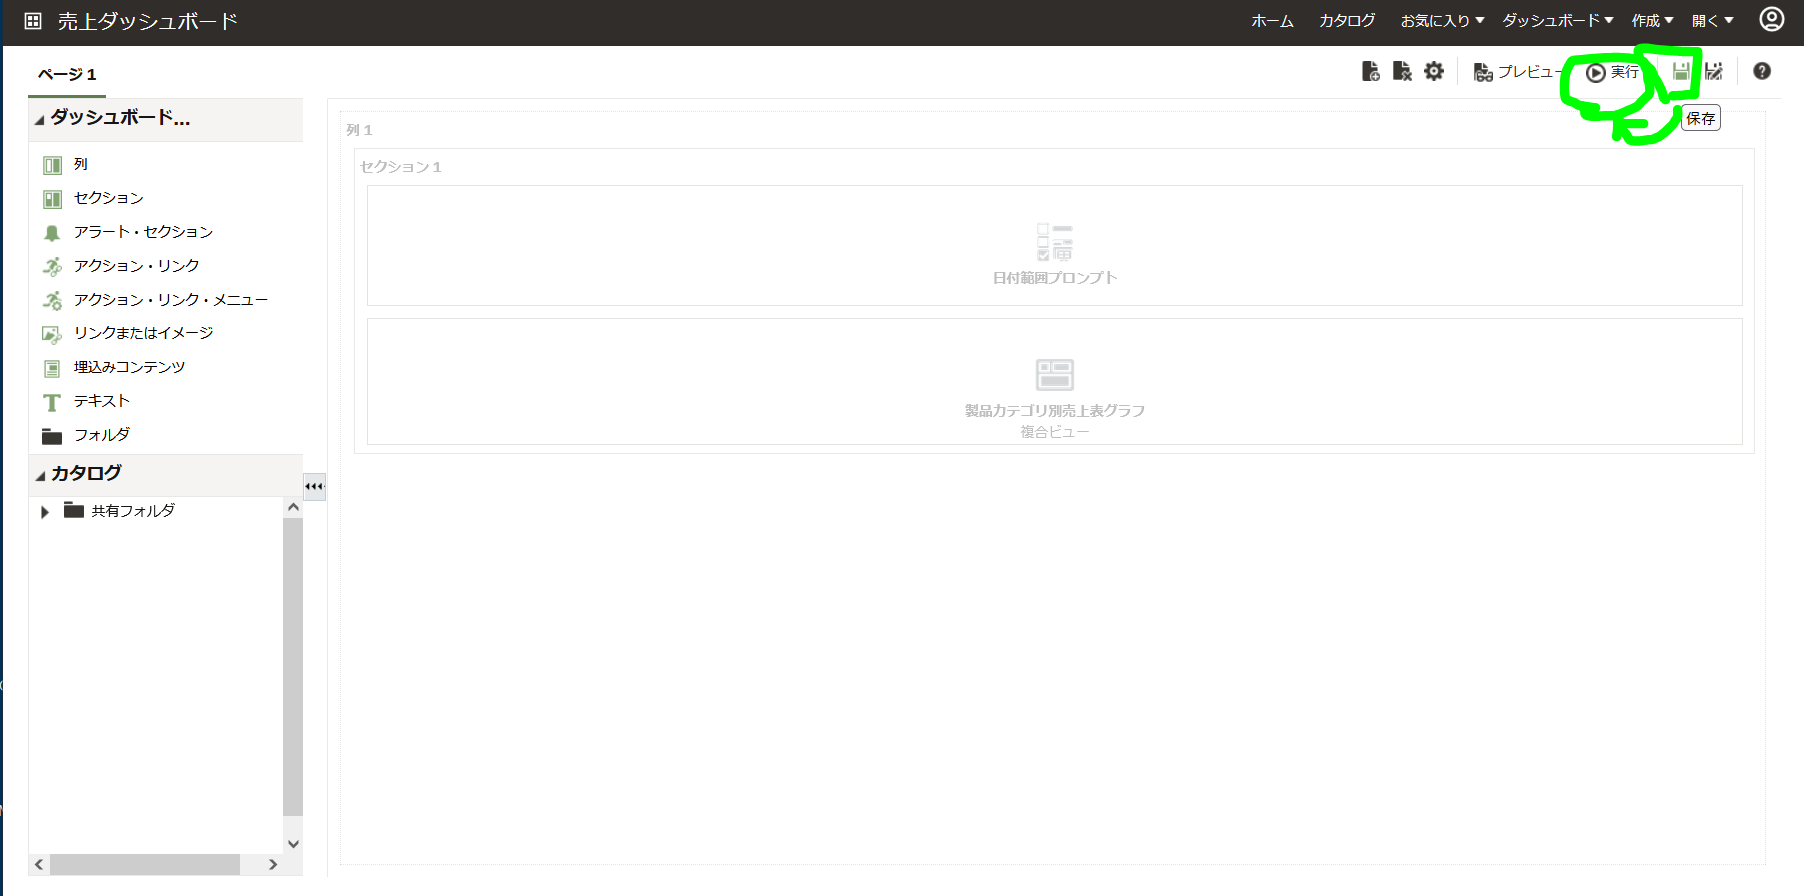The image size is (1804, 896).
Task: Open the 作成 dropdown menu
Action: (x=1652, y=21)
